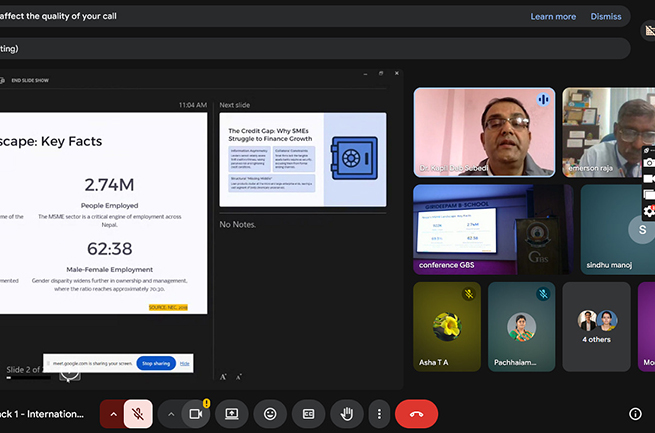Viewport: 655px width, 433px height.
Task: Click the increase notes font size icon
Action: click(x=224, y=377)
